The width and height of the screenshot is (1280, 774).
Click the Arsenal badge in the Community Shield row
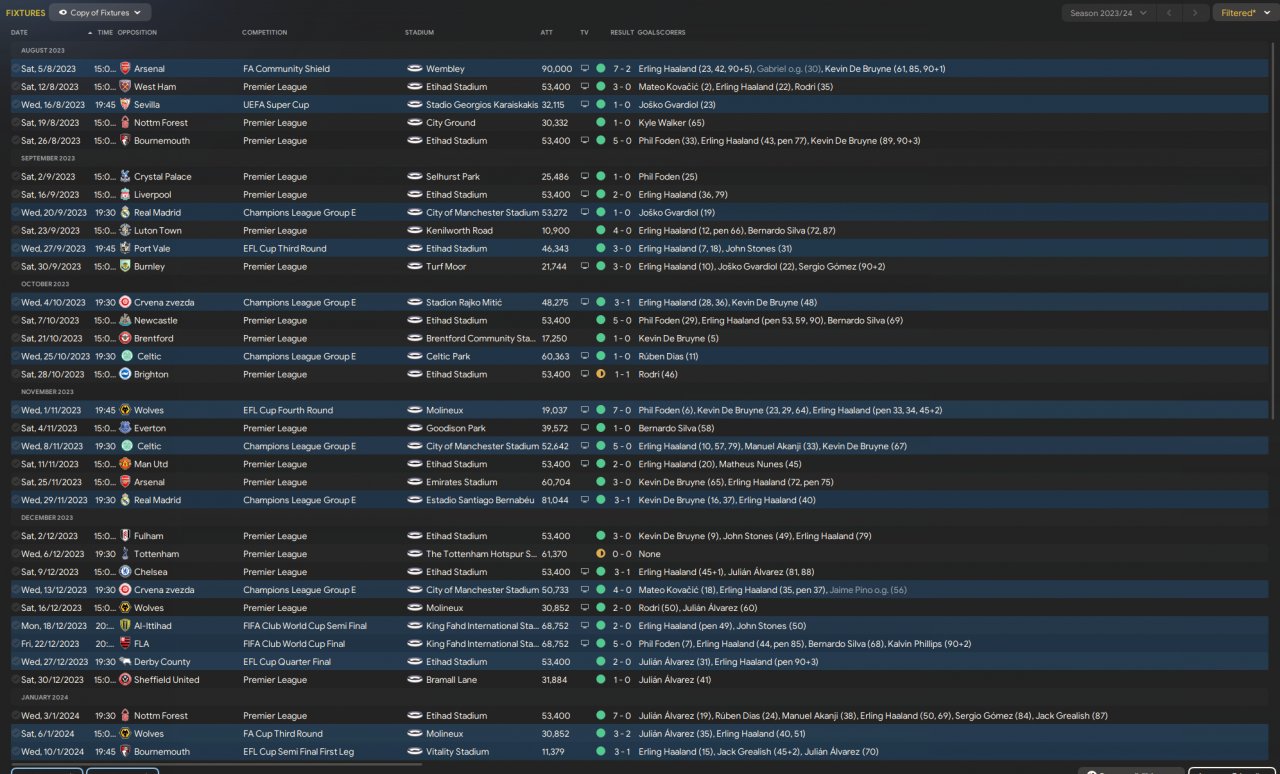pos(125,69)
